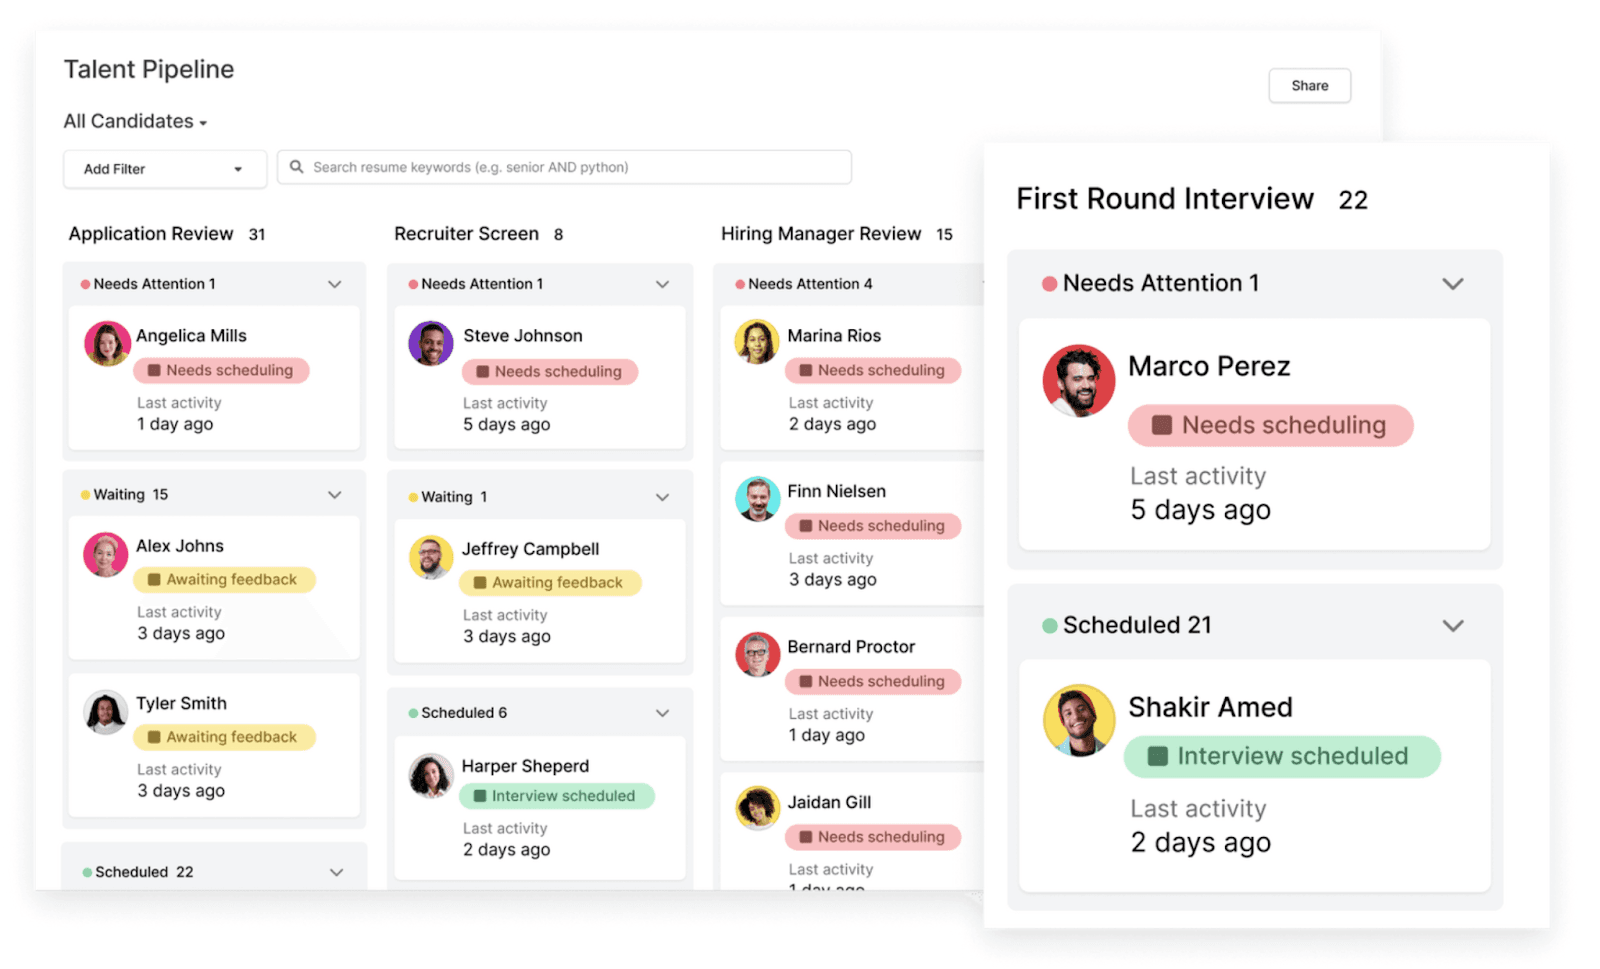
Task: Collapse the Waiting 15 section
Action: 335,493
